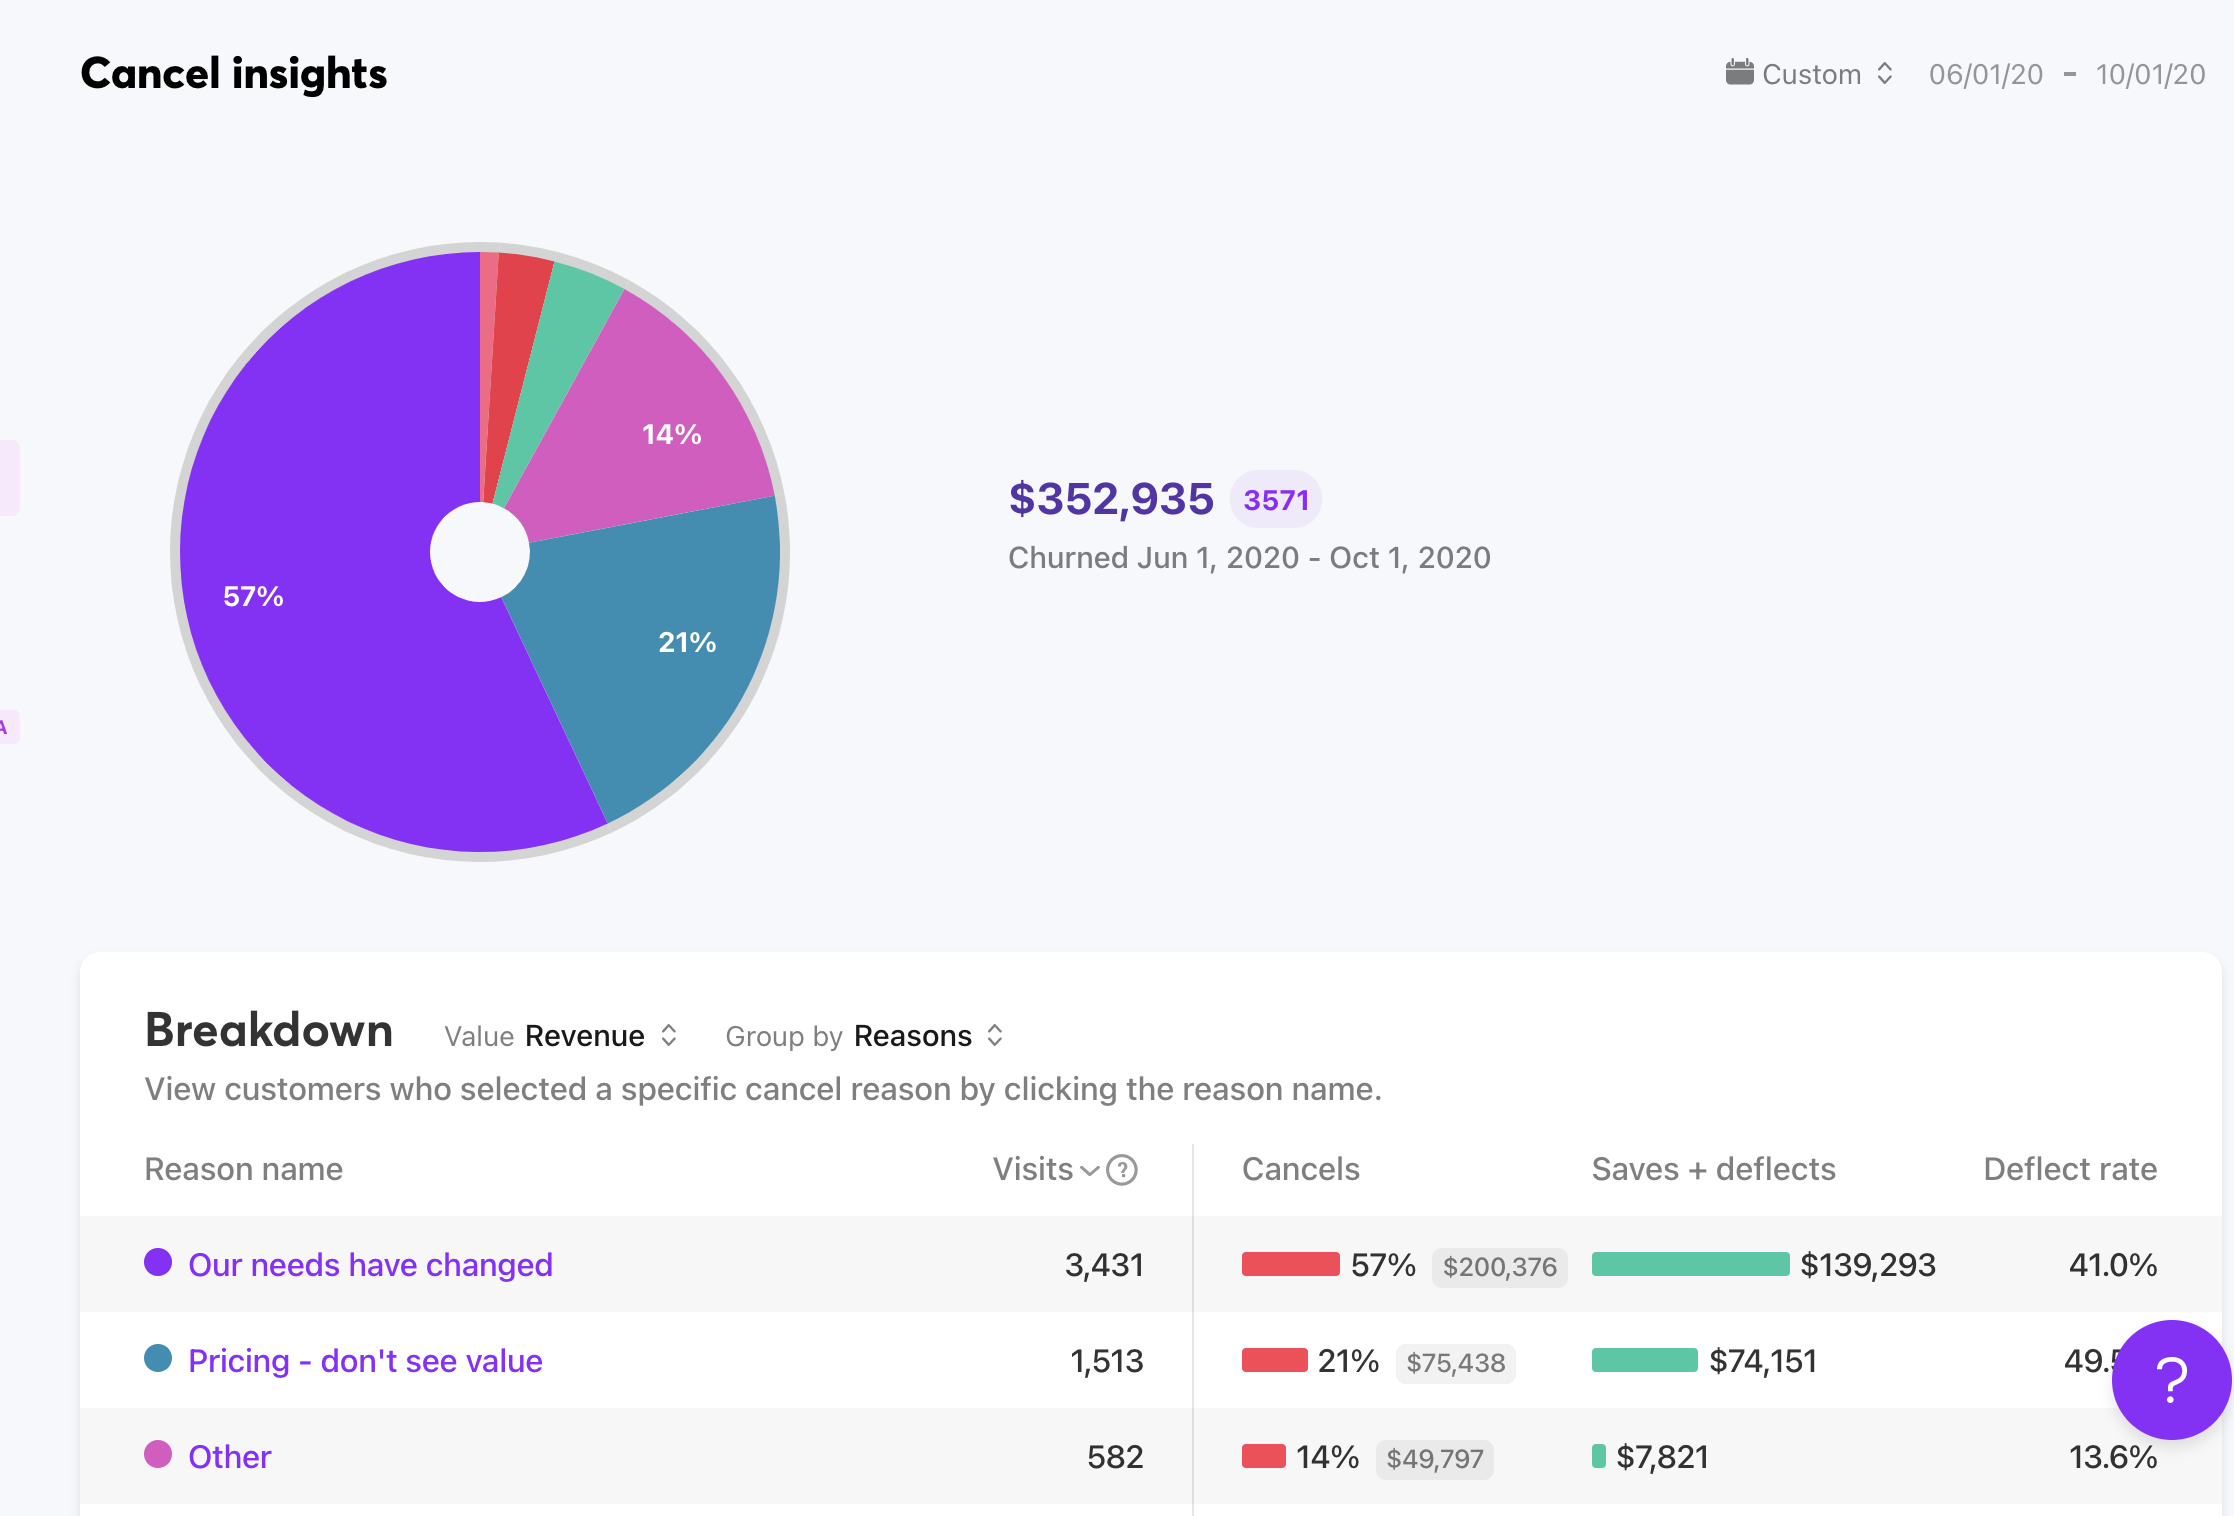Click the purple dot beside Our needs have changed
The image size is (2234, 1516).
coord(158,1262)
